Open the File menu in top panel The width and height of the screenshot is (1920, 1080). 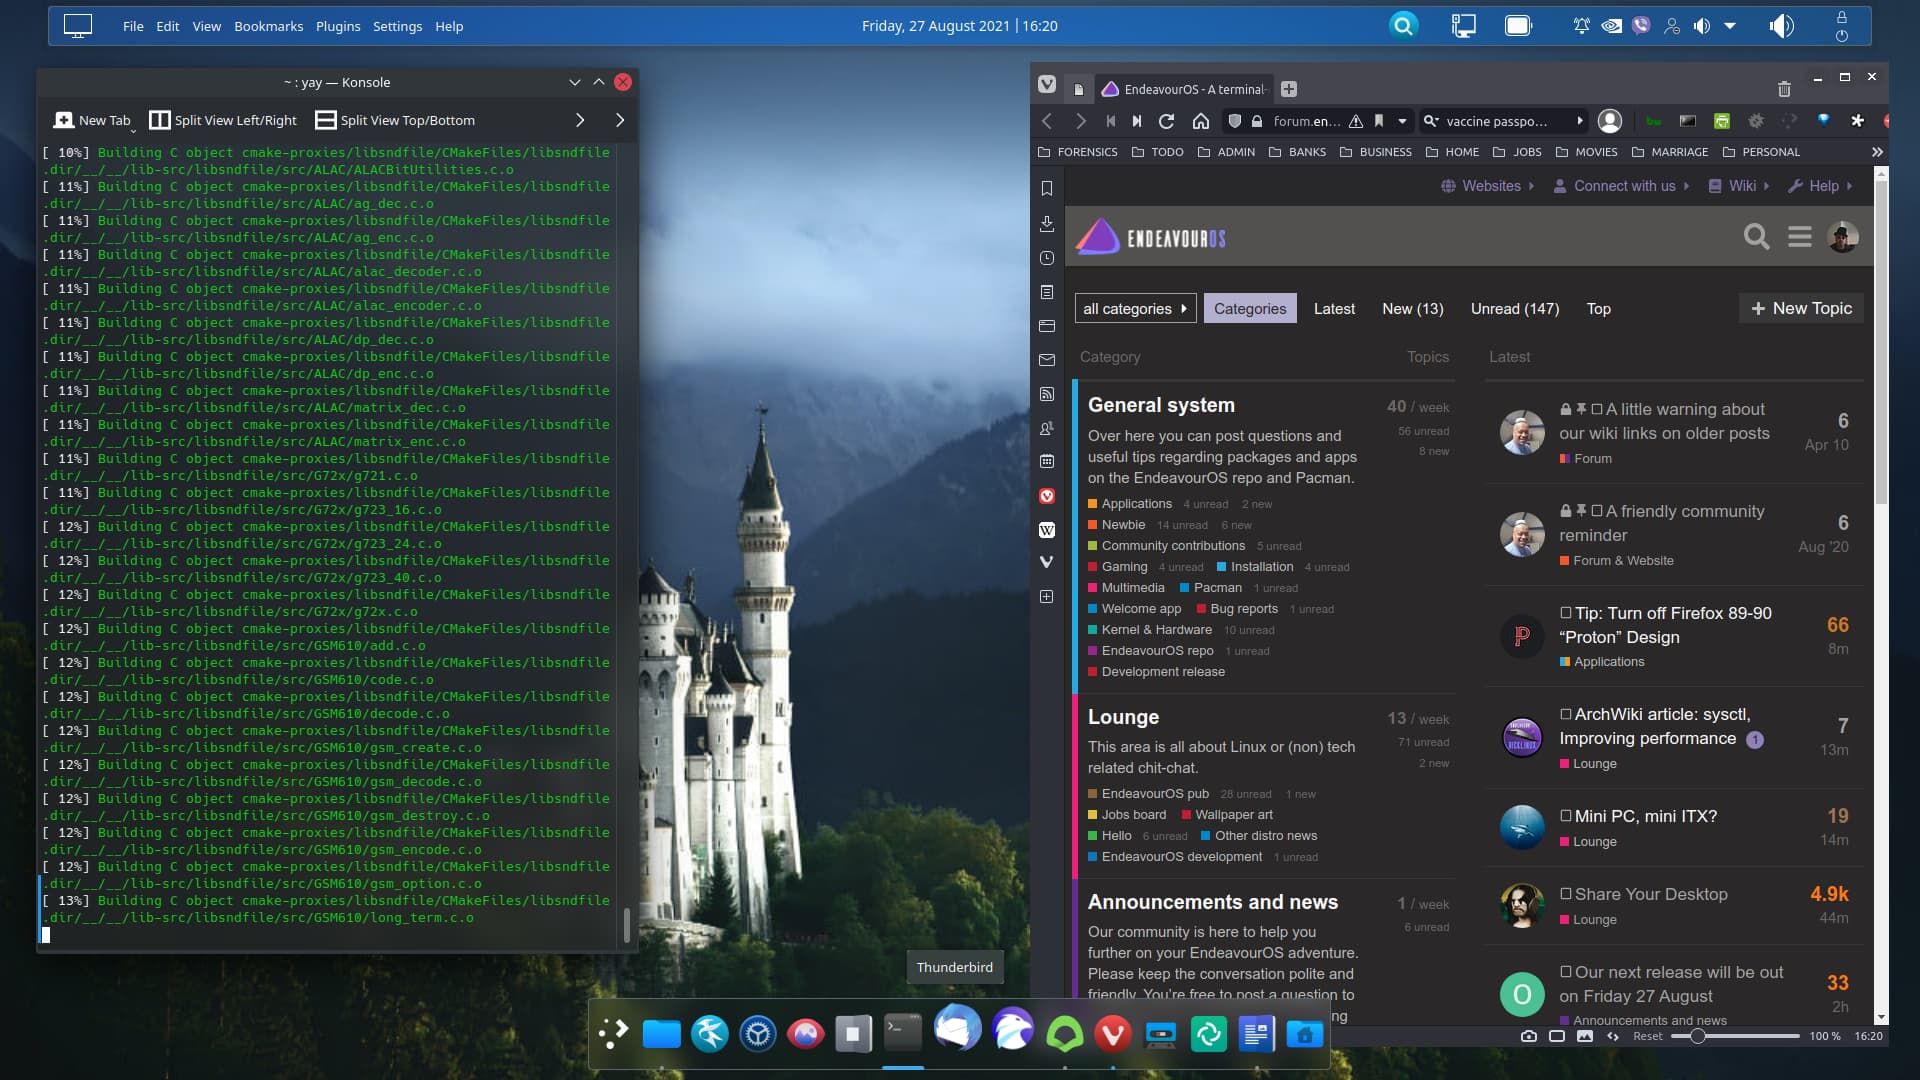133,26
